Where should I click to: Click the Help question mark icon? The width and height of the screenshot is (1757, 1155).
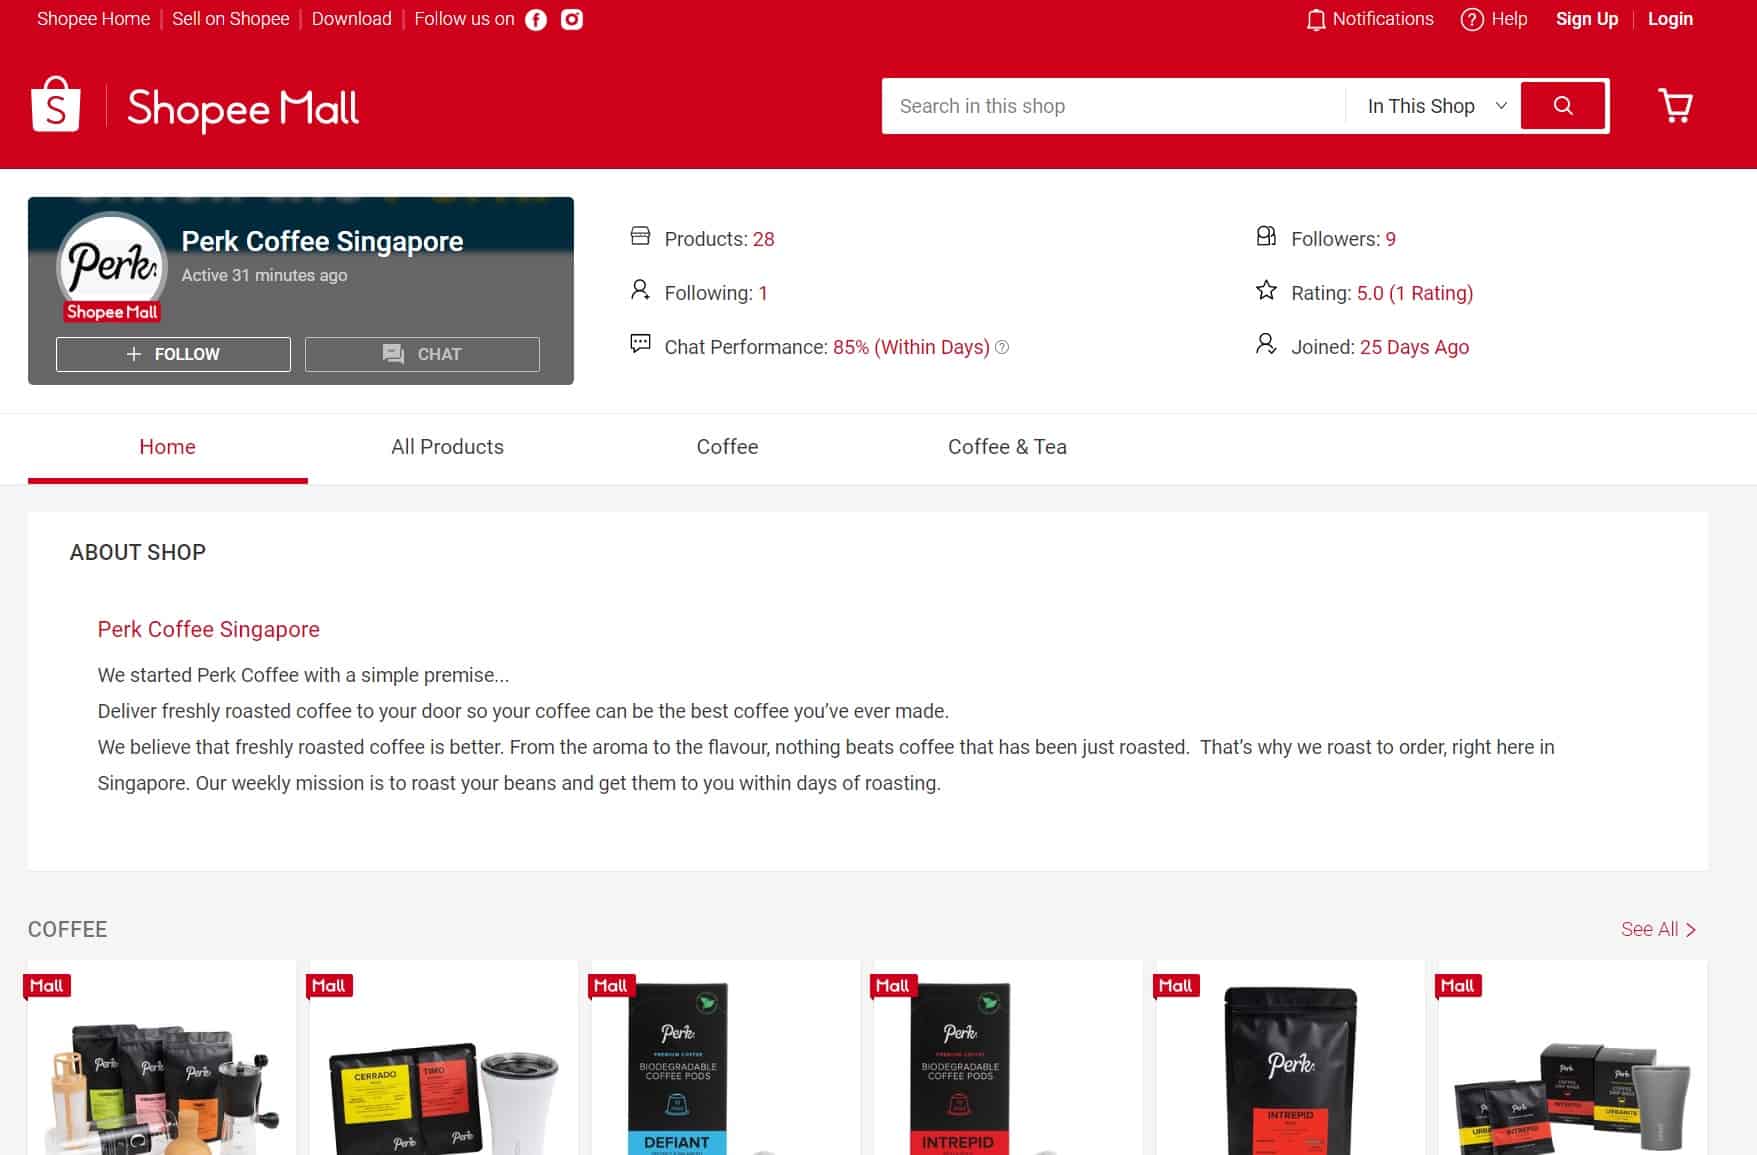tap(1472, 20)
